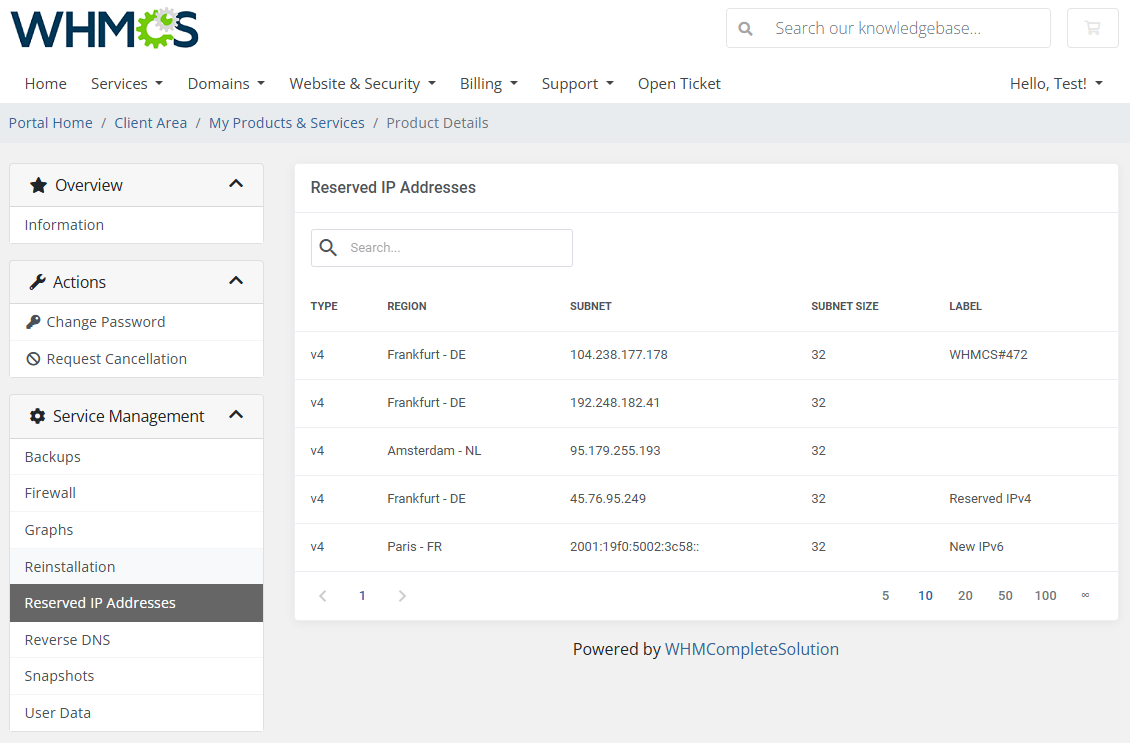Click the knowledgebase search magnifier icon
Image resolution: width=1130 pixels, height=743 pixels.
coord(745,28)
